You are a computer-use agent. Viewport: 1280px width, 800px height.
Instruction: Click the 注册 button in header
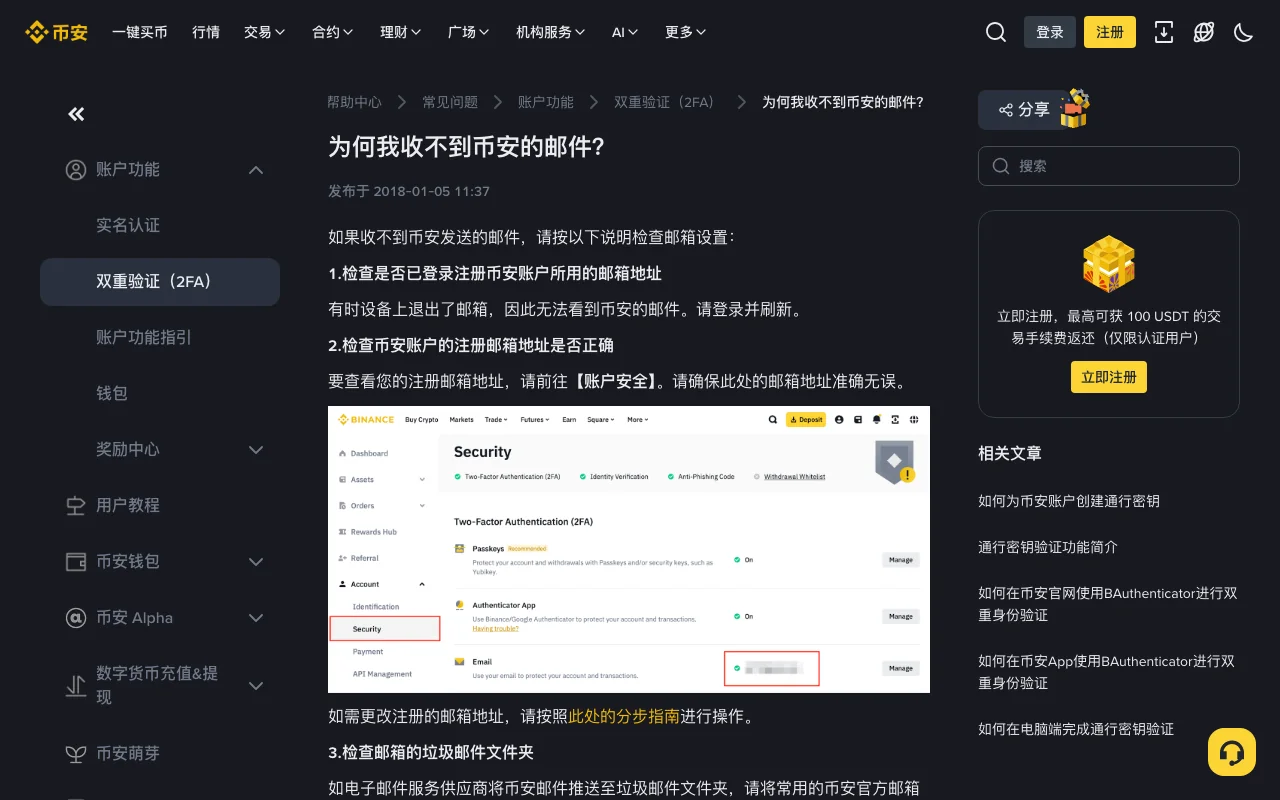click(x=1110, y=32)
